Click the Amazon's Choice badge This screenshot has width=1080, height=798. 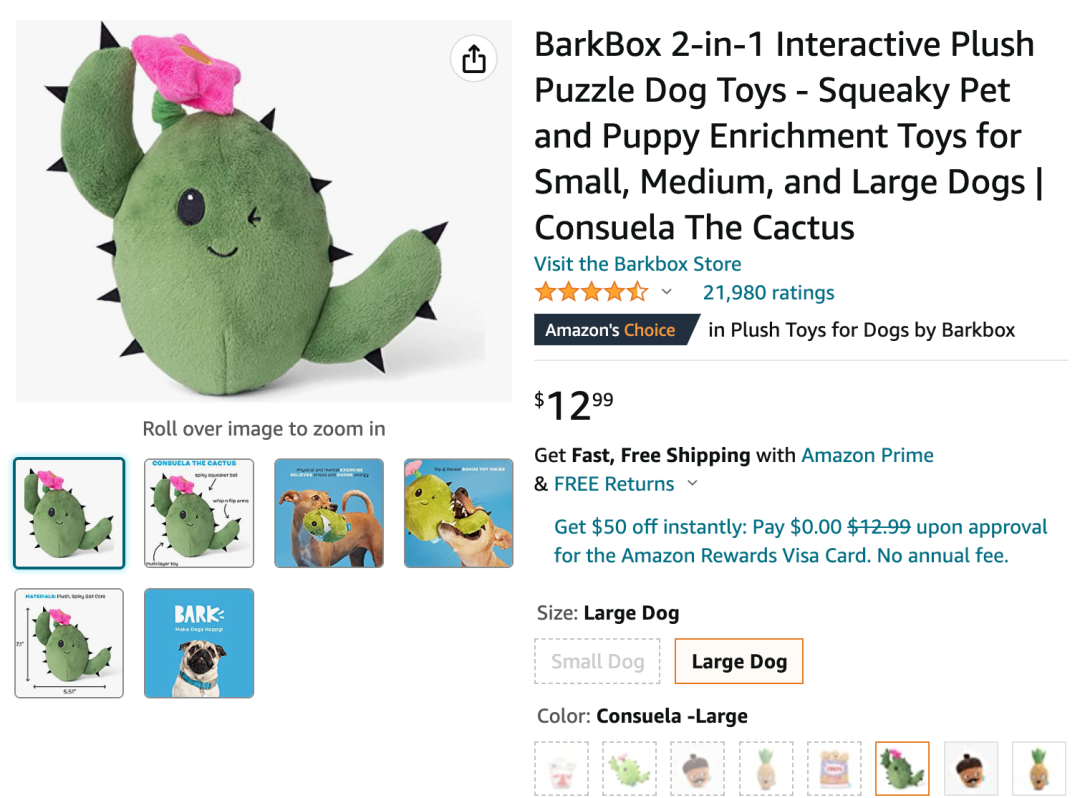tap(612, 330)
